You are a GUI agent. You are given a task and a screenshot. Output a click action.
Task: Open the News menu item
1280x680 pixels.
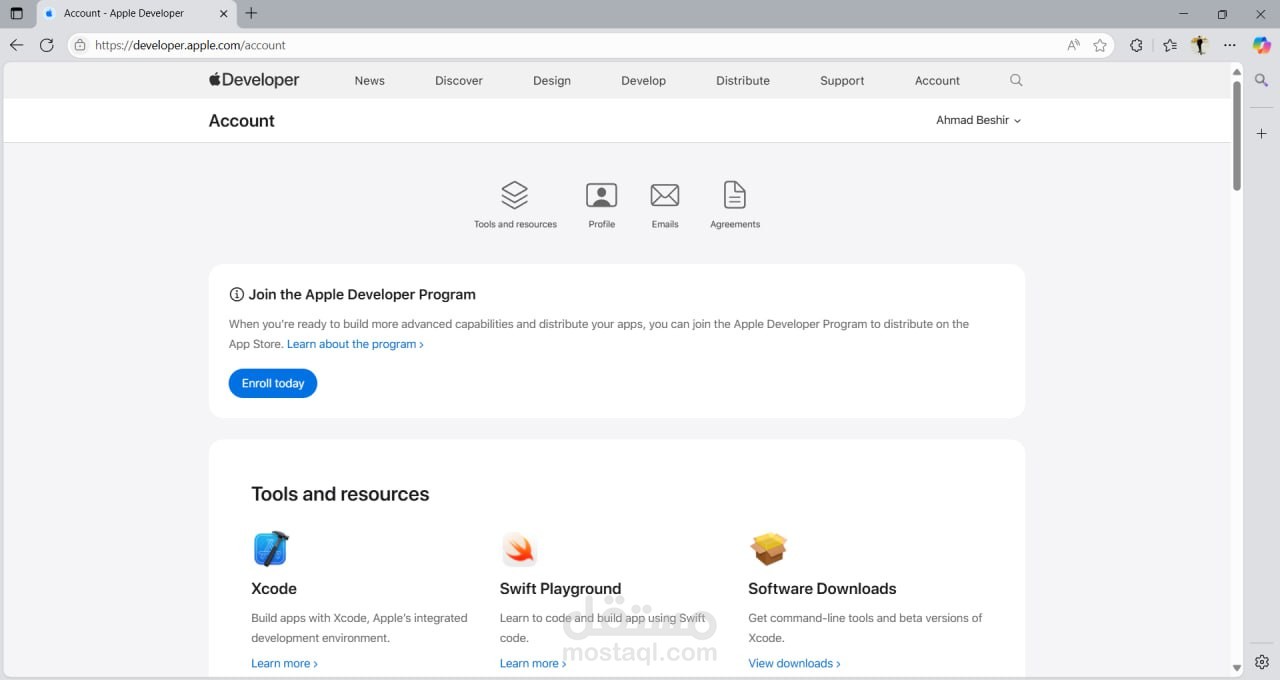click(369, 81)
